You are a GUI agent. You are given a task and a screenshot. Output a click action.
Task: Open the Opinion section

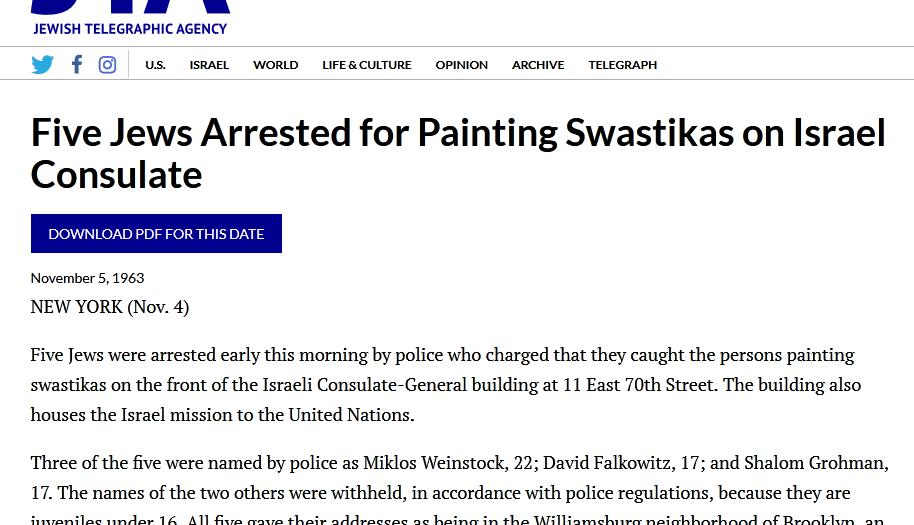tap(461, 65)
